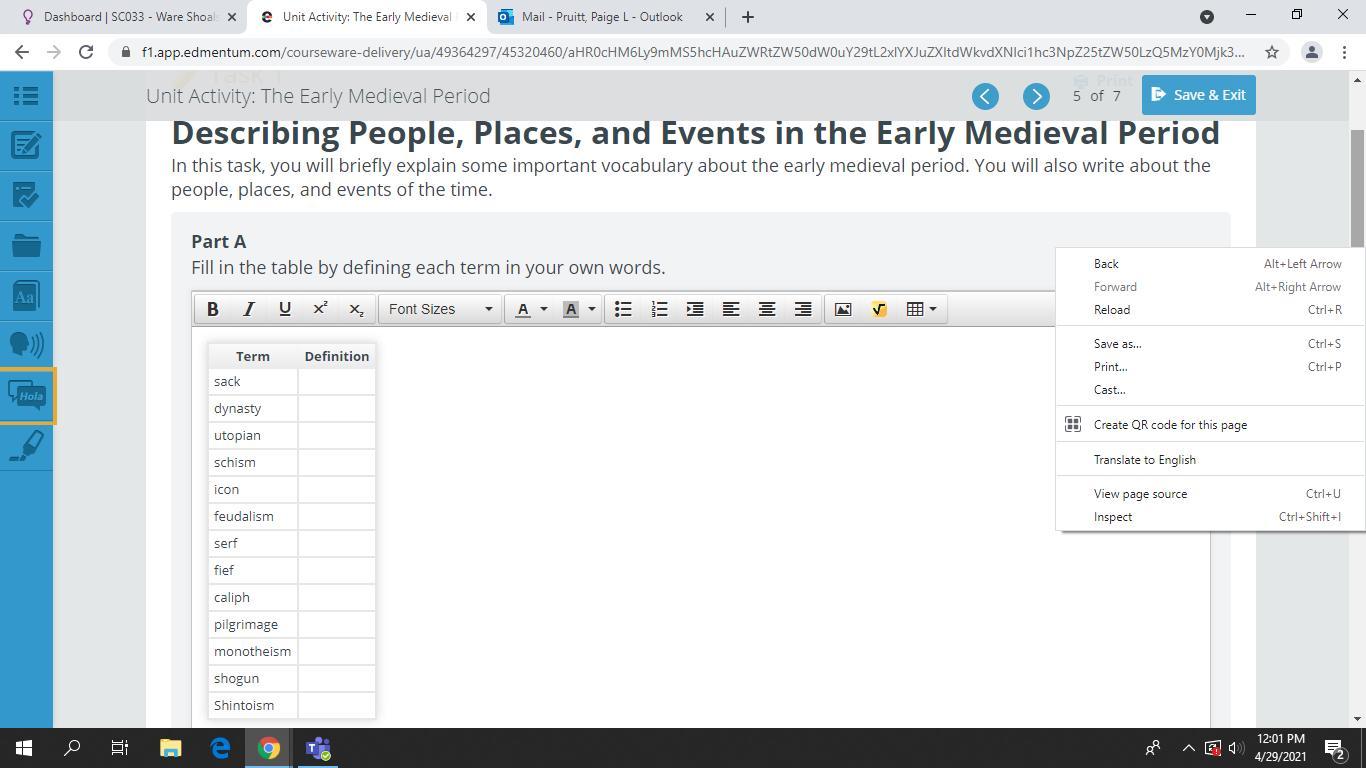The width and height of the screenshot is (1366, 768).
Task: Switch to the Outlook Mail tab
Action: pos(607,17)
